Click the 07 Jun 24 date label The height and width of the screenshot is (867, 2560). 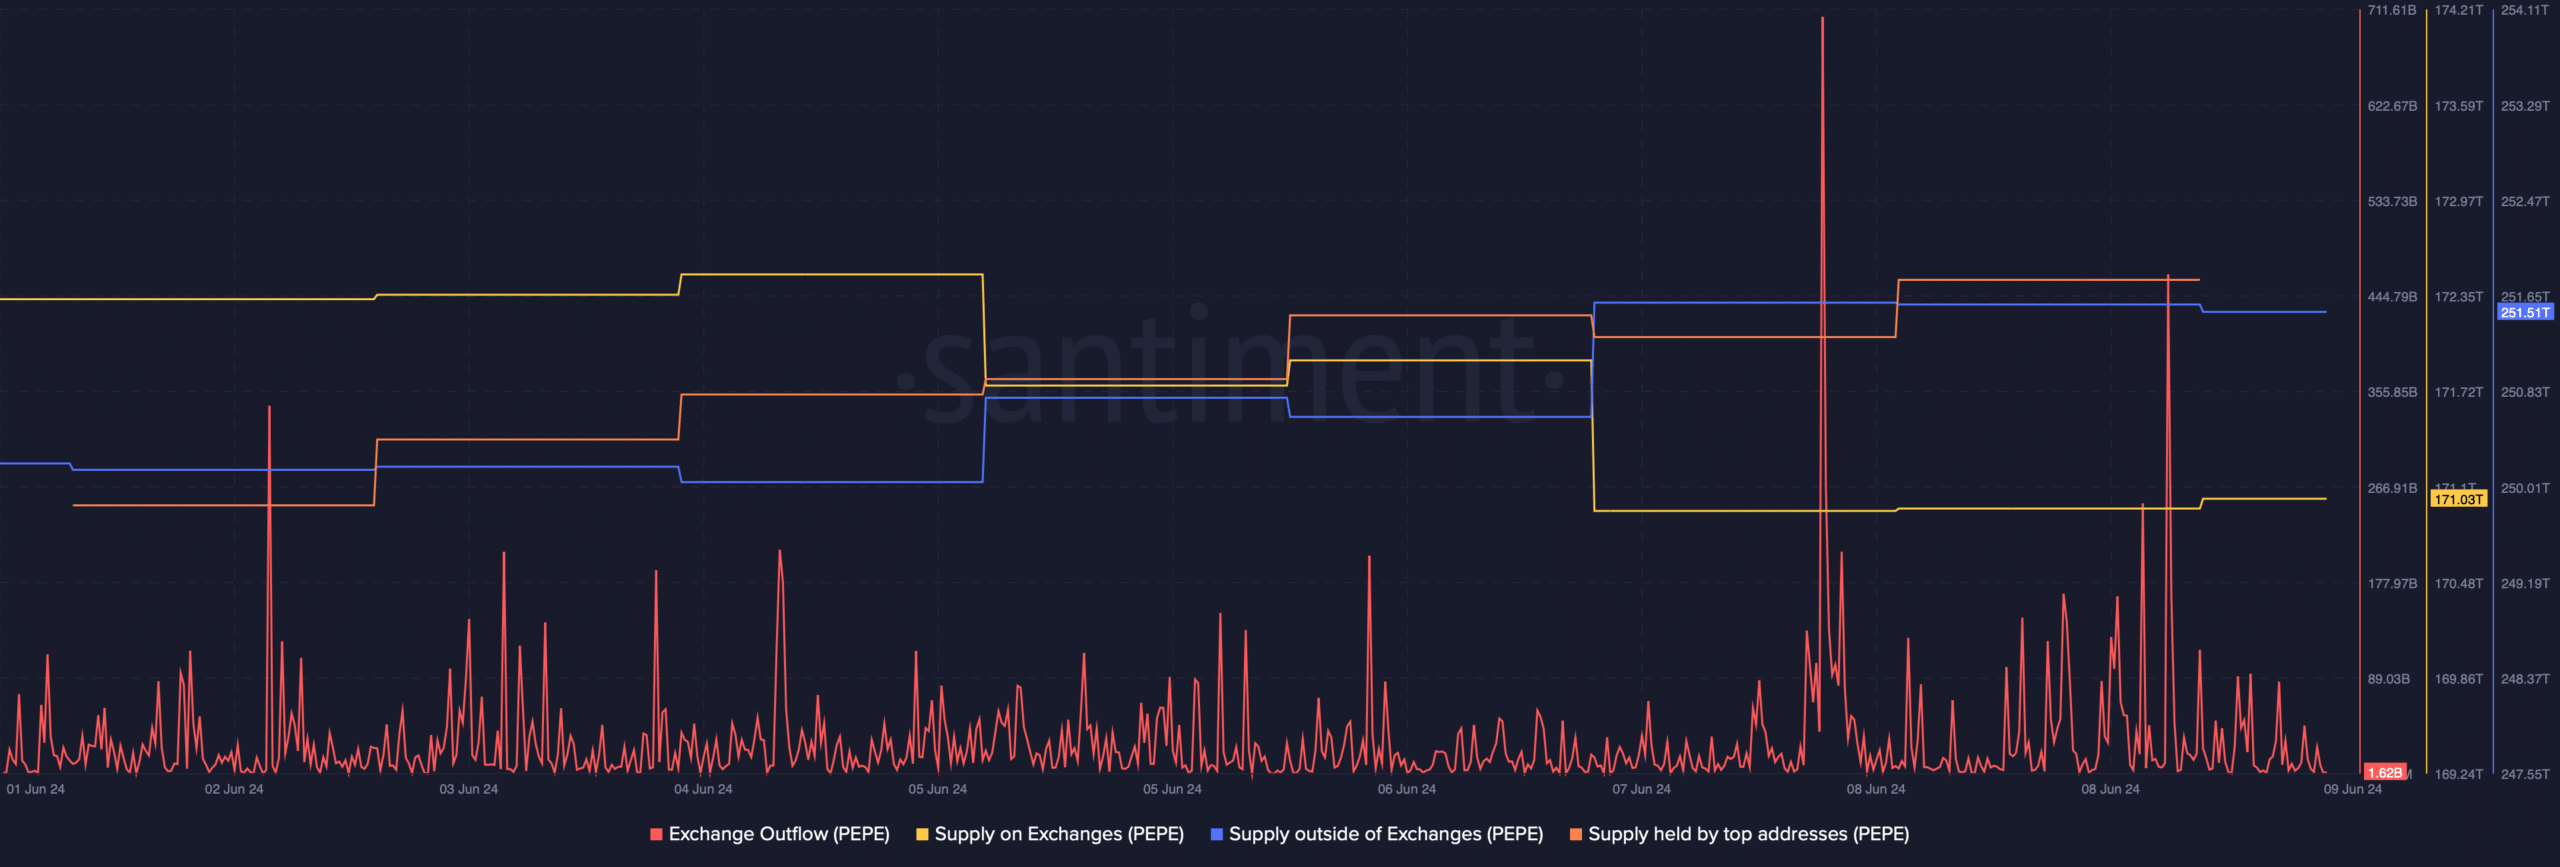(x=1641, y=790)
